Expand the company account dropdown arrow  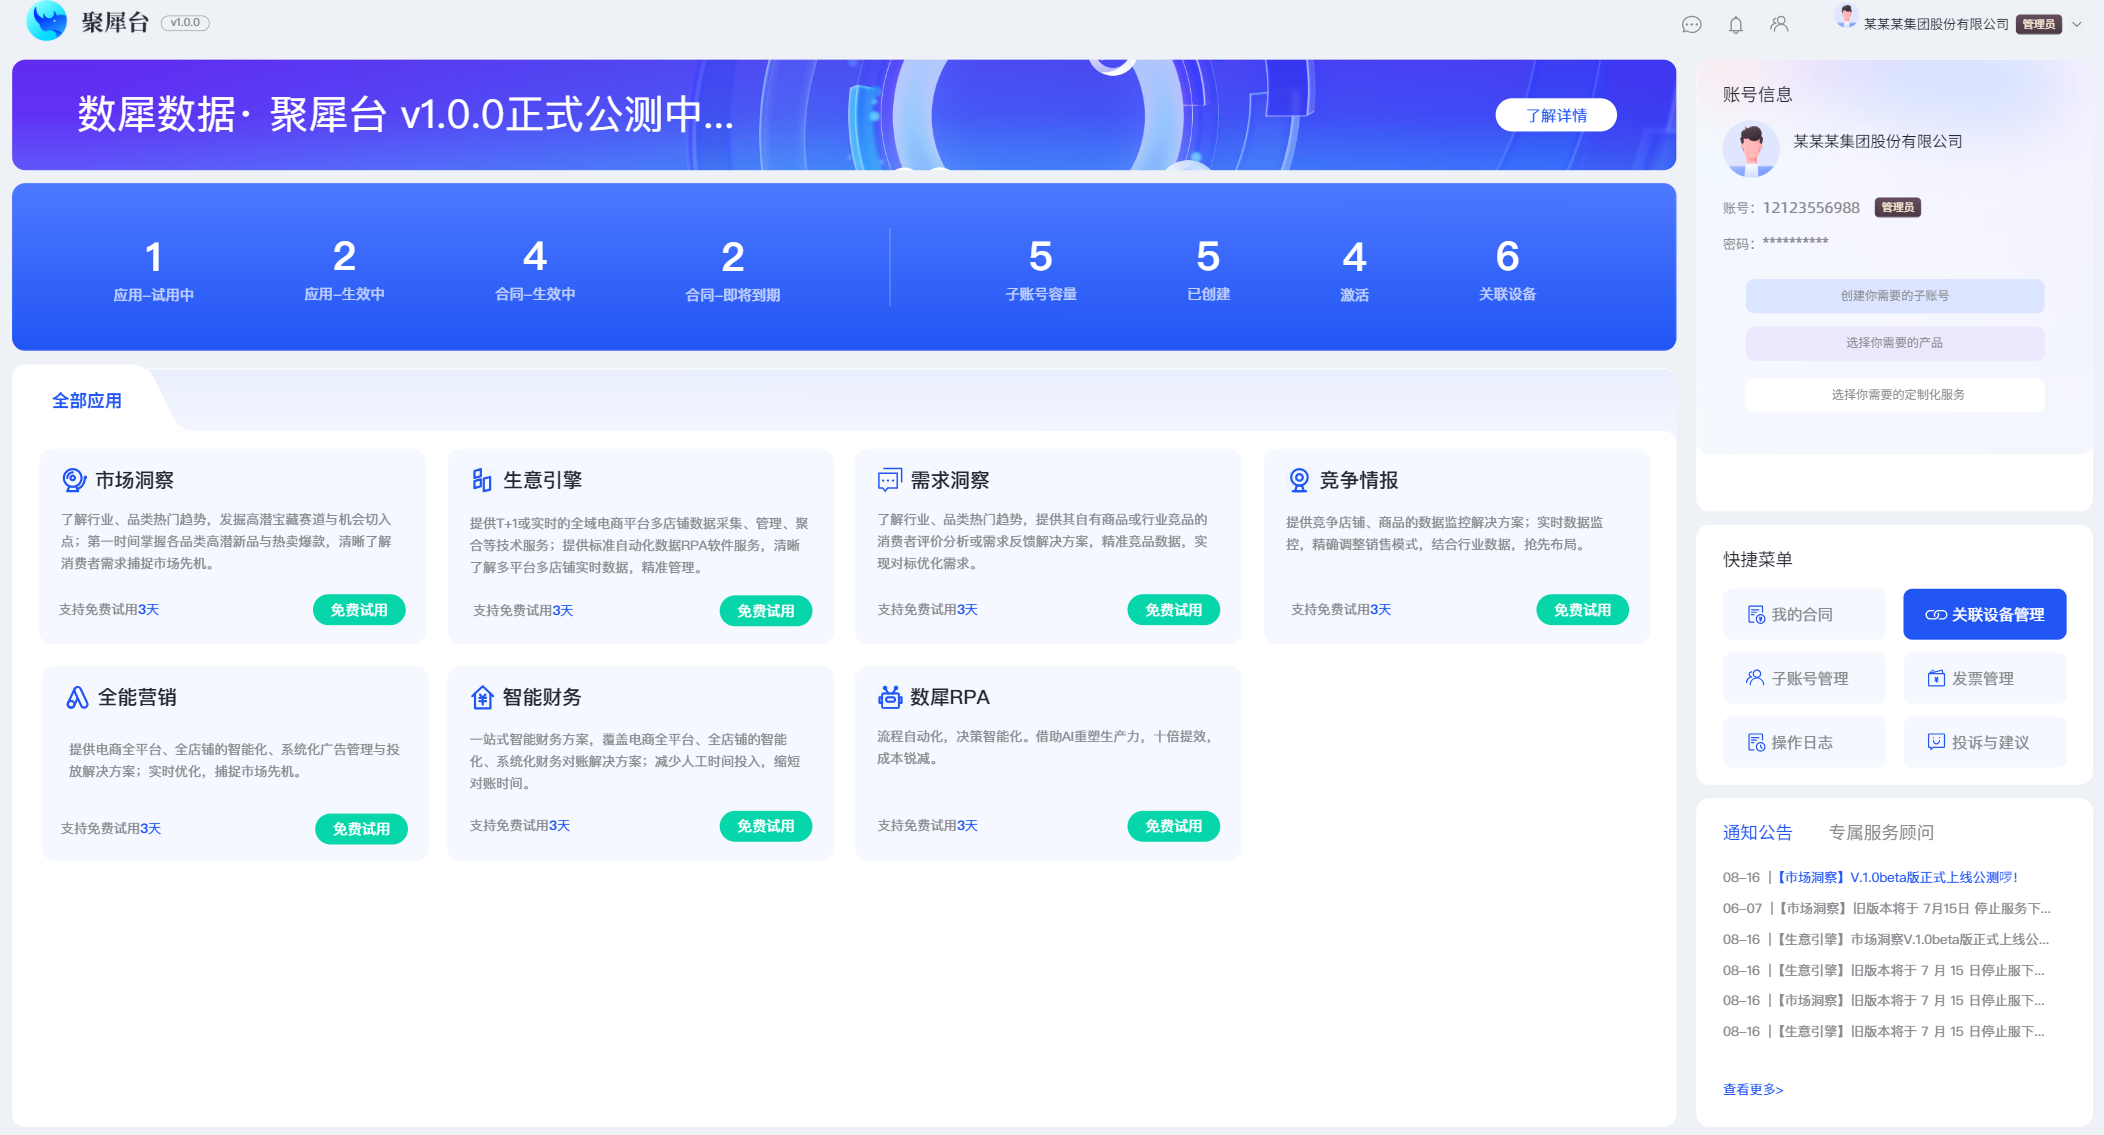click(x=2077, y=25)
